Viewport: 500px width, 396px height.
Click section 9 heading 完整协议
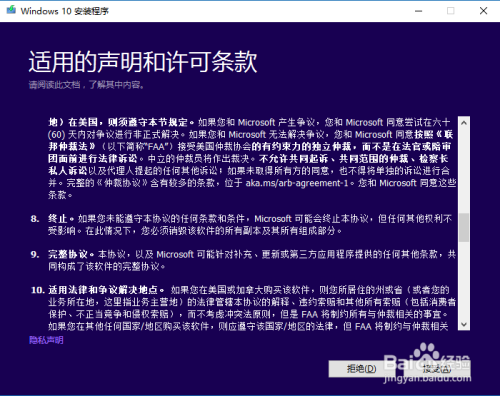[68, 254]
